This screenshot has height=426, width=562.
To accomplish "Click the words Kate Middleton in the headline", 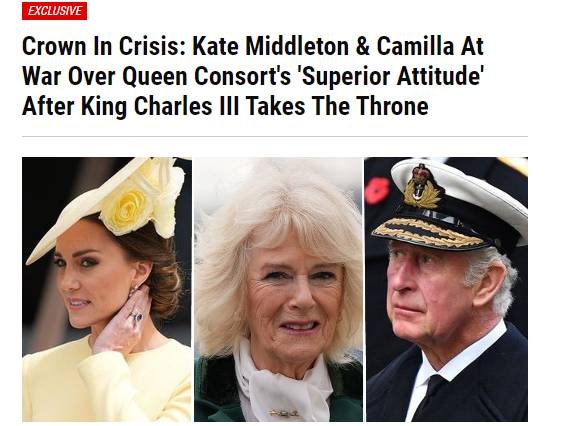I will click(271, 47).
